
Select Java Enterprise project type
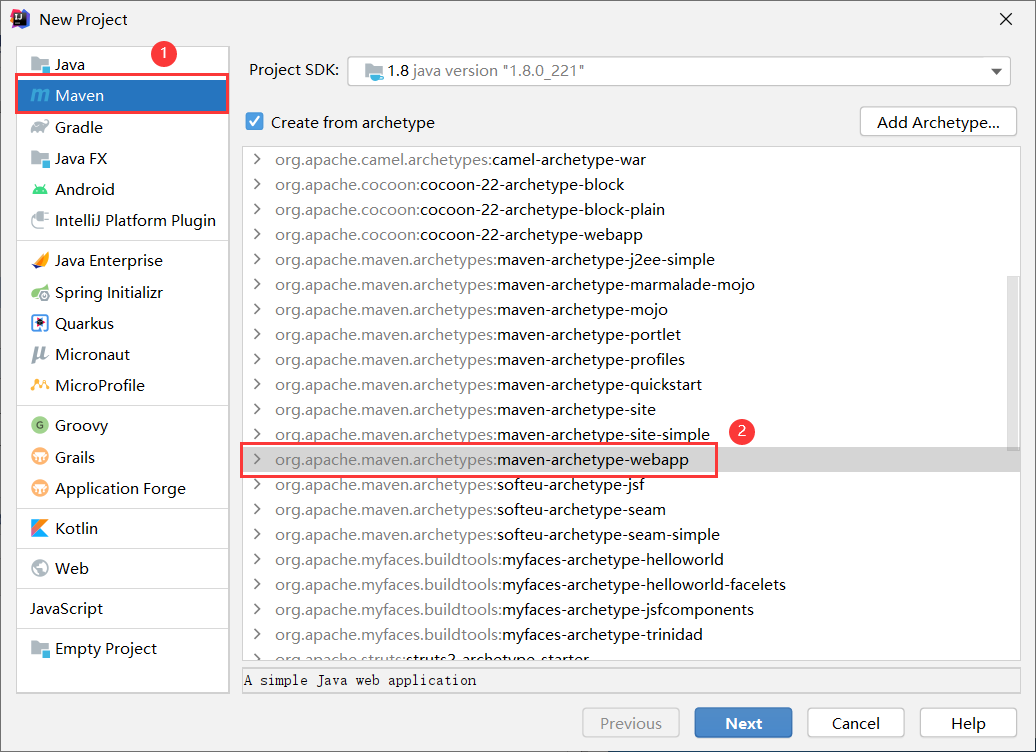(x=123, y=260)
